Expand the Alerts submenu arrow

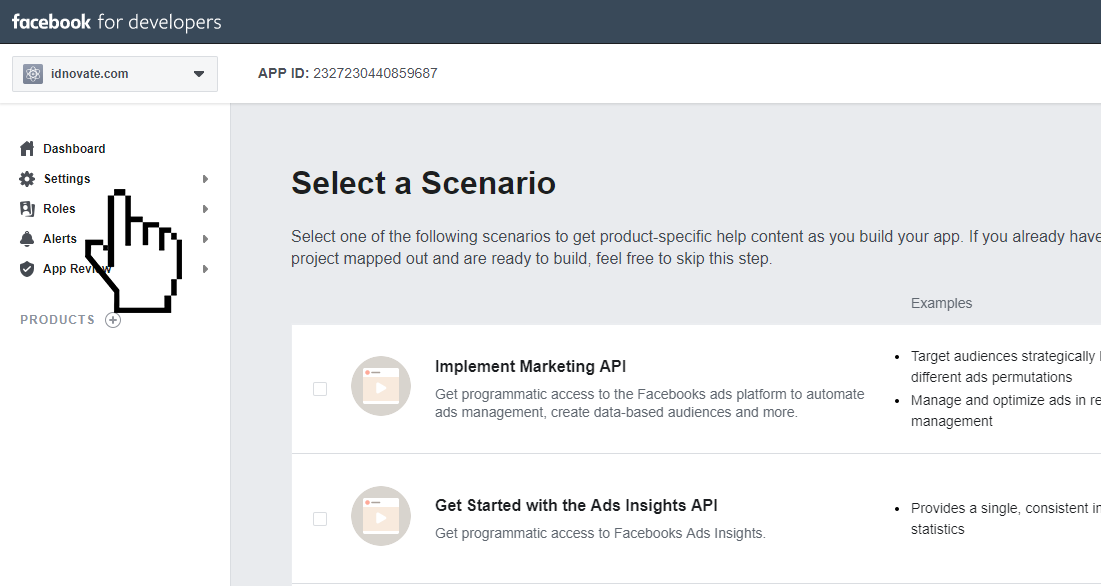pos(205,239)
